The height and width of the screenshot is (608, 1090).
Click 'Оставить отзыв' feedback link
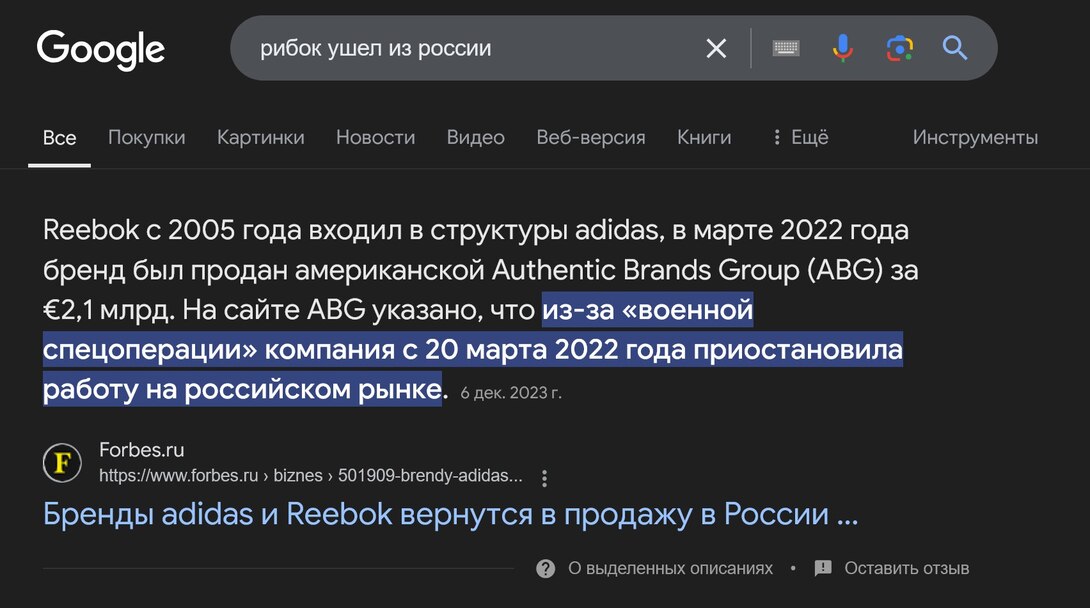click(x=906, y=568)
